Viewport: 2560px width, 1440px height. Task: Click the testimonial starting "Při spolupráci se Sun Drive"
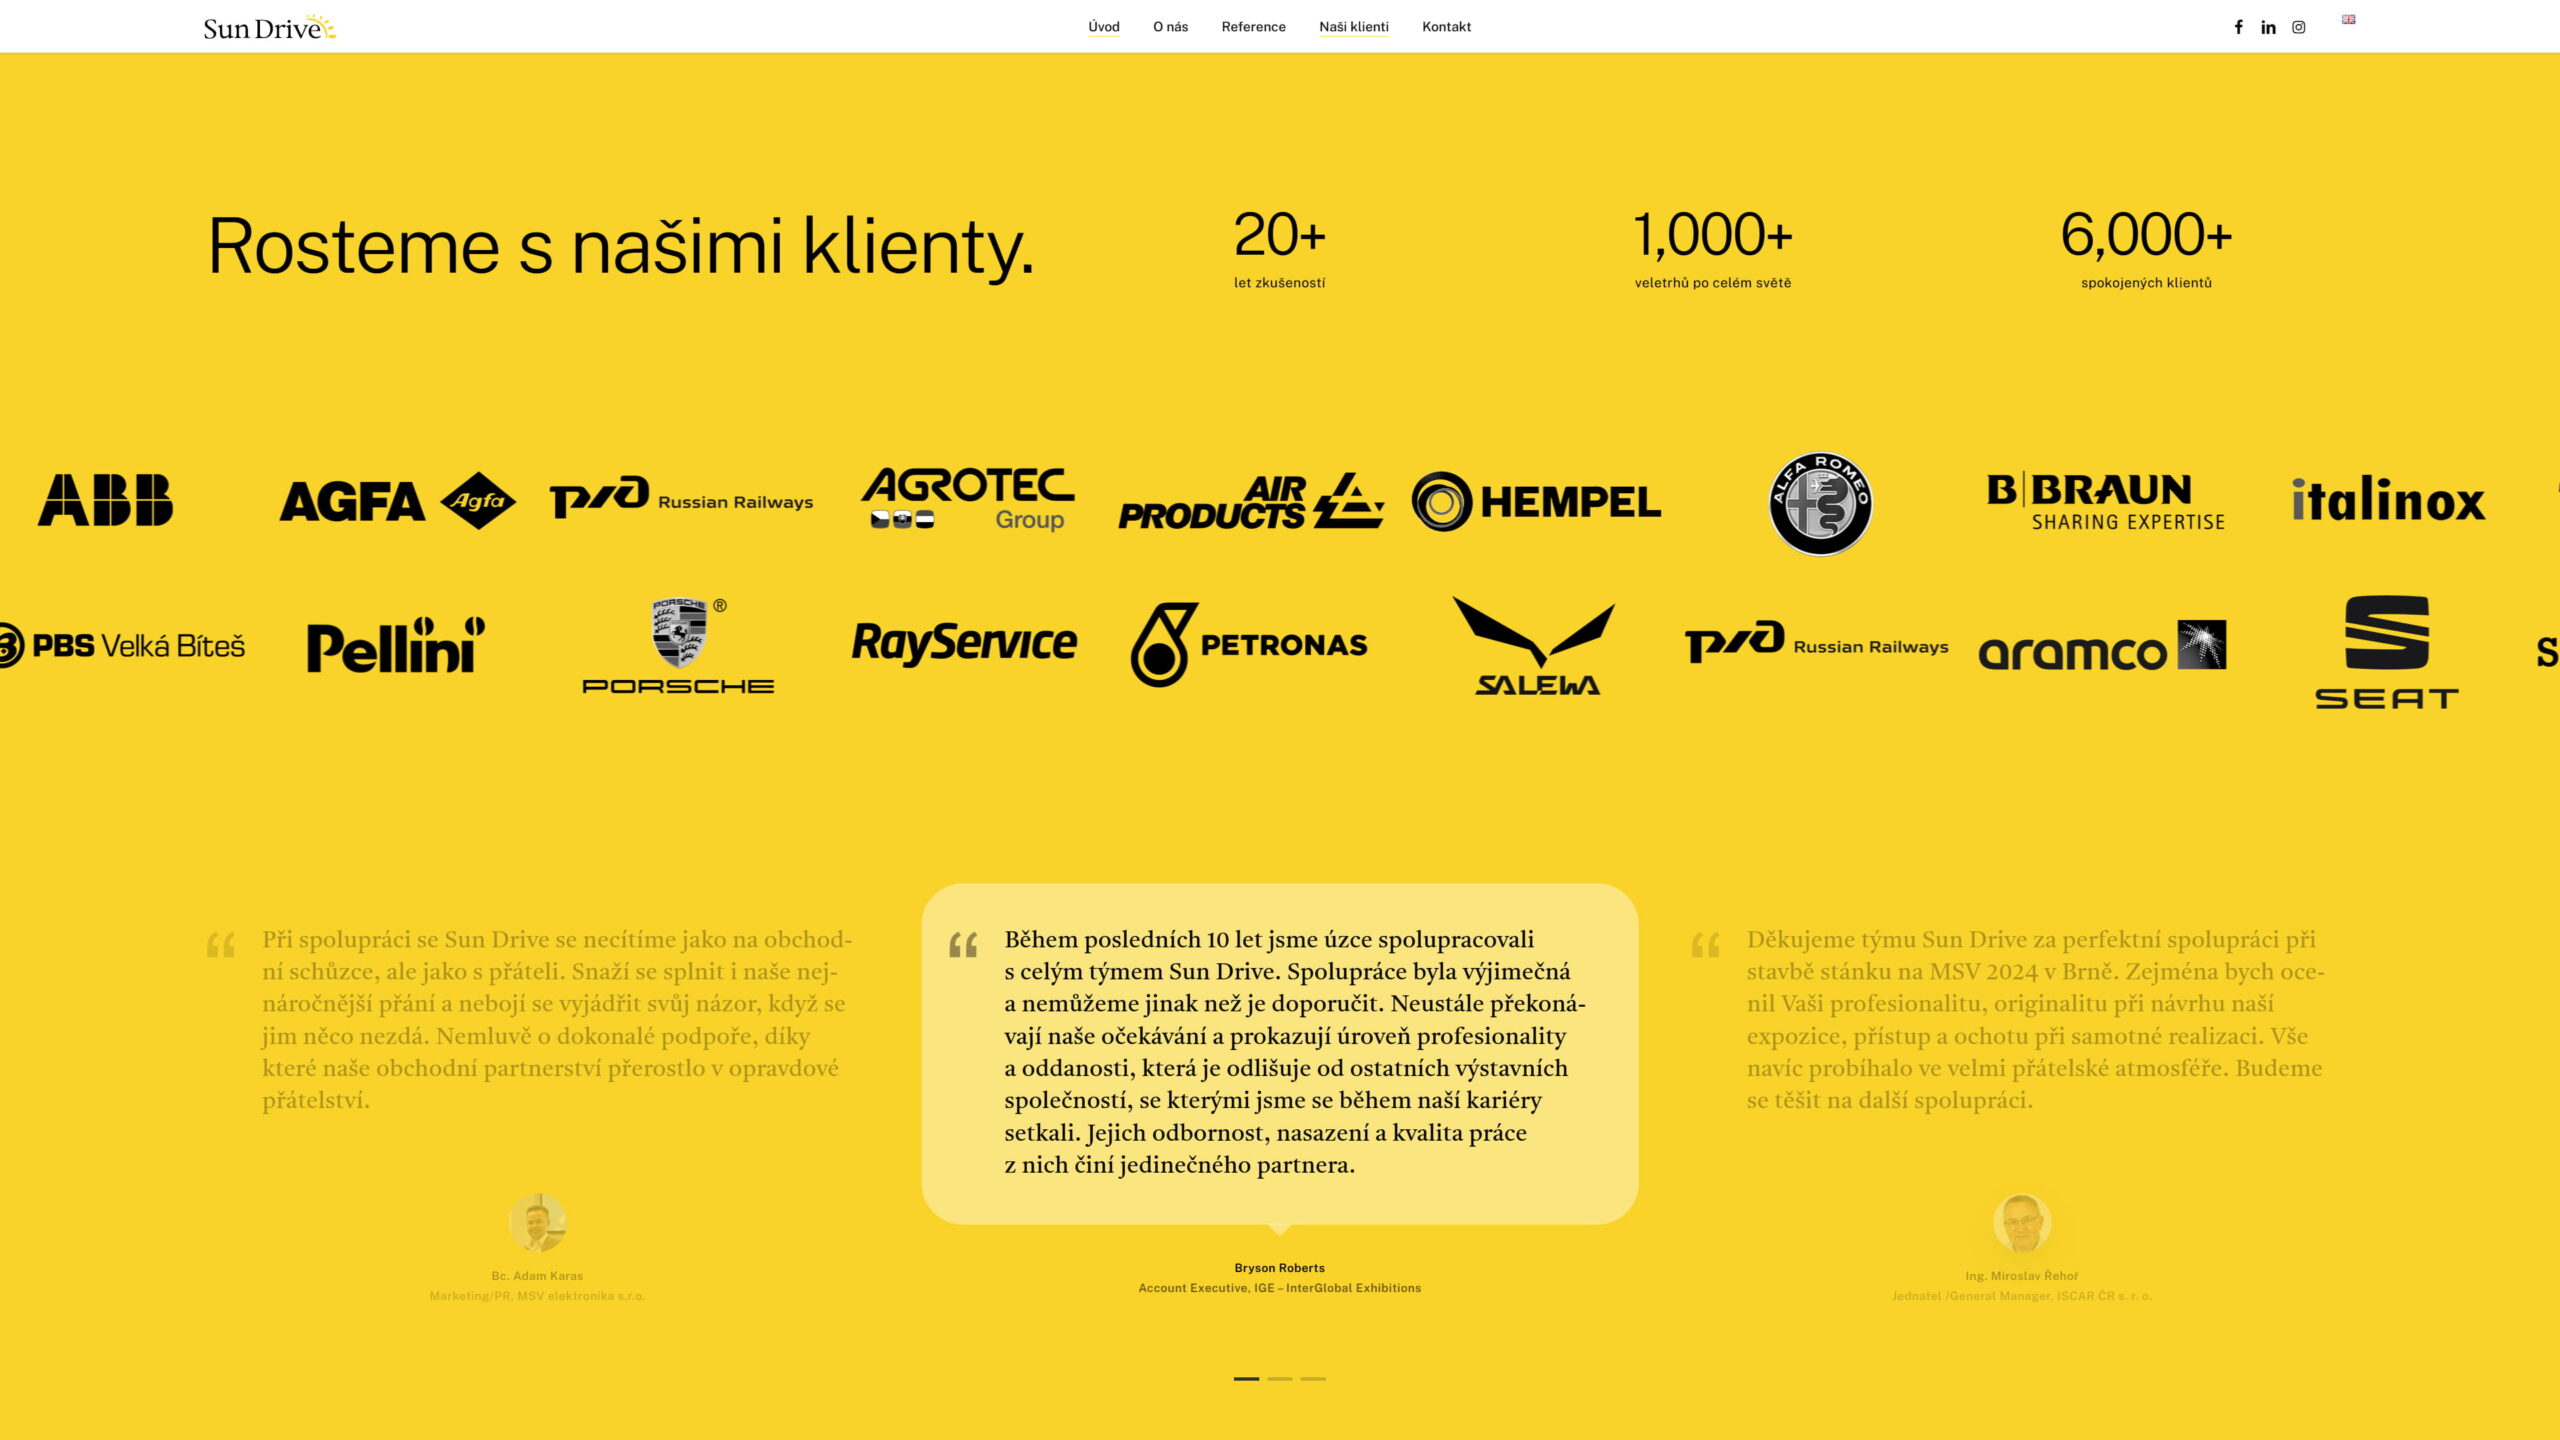pos(556,1019)
